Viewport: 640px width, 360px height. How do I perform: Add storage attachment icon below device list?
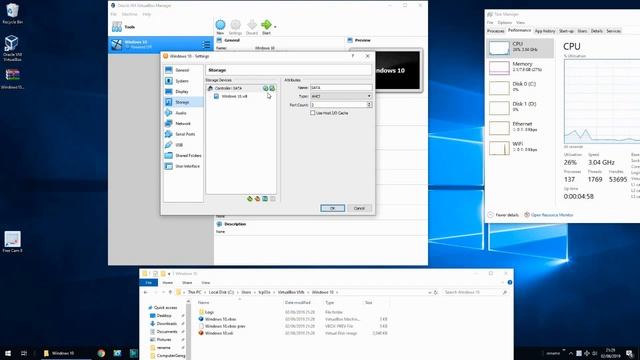pos(265,199)
